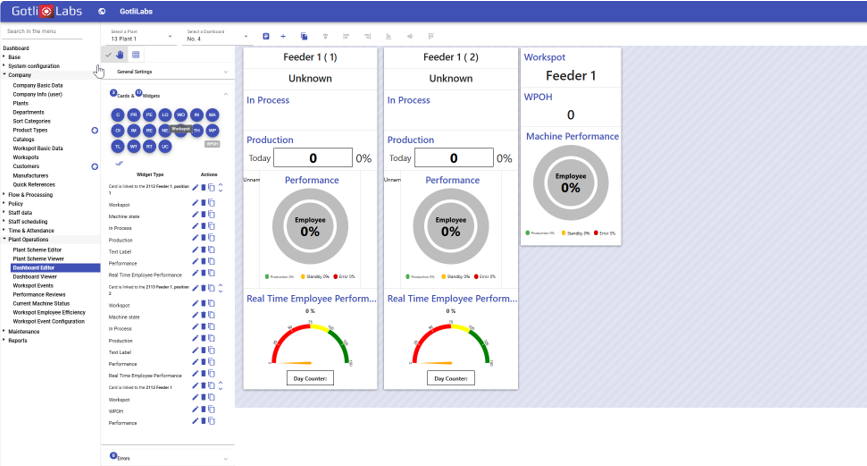Click the Day Counter button in first card

(x=310, y=378)
